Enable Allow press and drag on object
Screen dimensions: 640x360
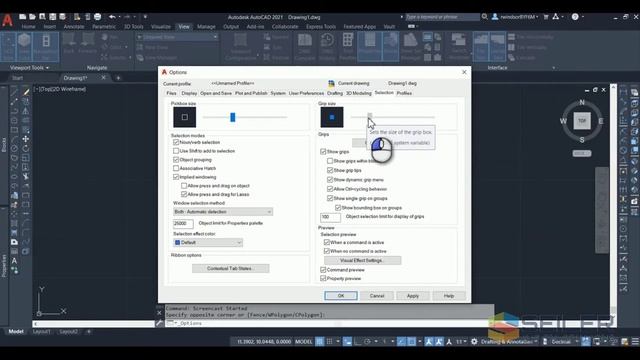click(184, 186)
